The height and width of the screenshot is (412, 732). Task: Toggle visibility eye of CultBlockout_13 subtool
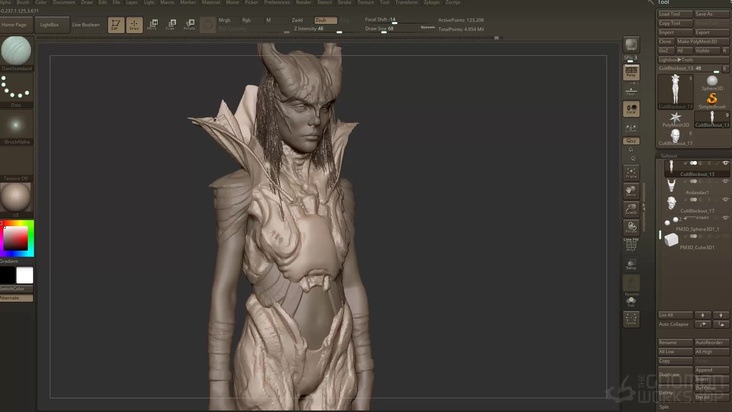pos(725,163)
